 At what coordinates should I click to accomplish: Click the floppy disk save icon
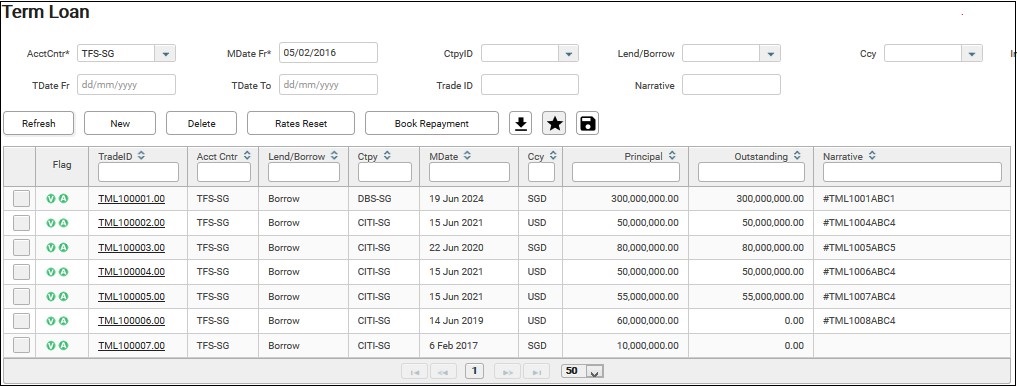tap(588, 123)
